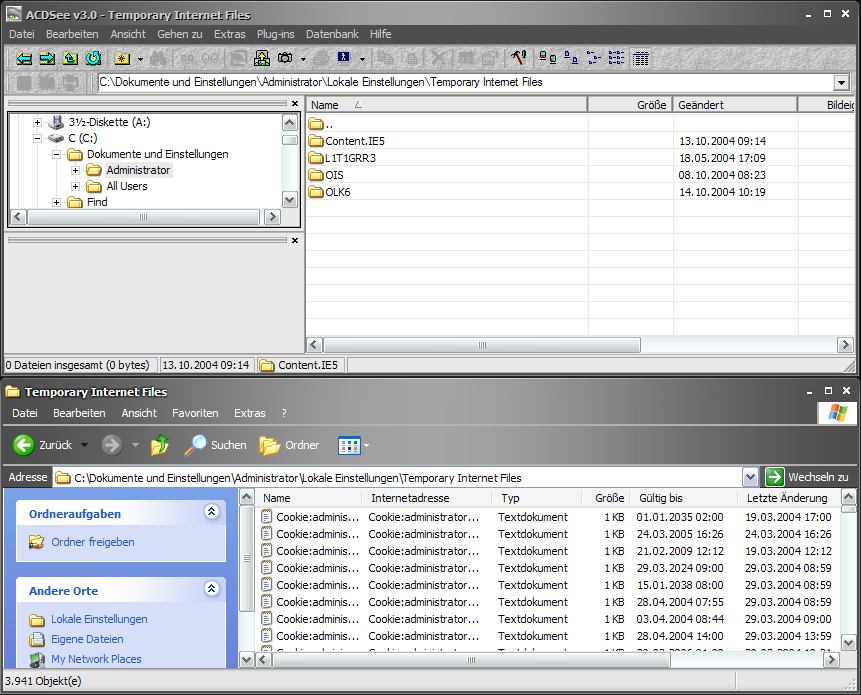Open Eigene Dateien link
Screen dimensions: 861x695
(87, 639)
